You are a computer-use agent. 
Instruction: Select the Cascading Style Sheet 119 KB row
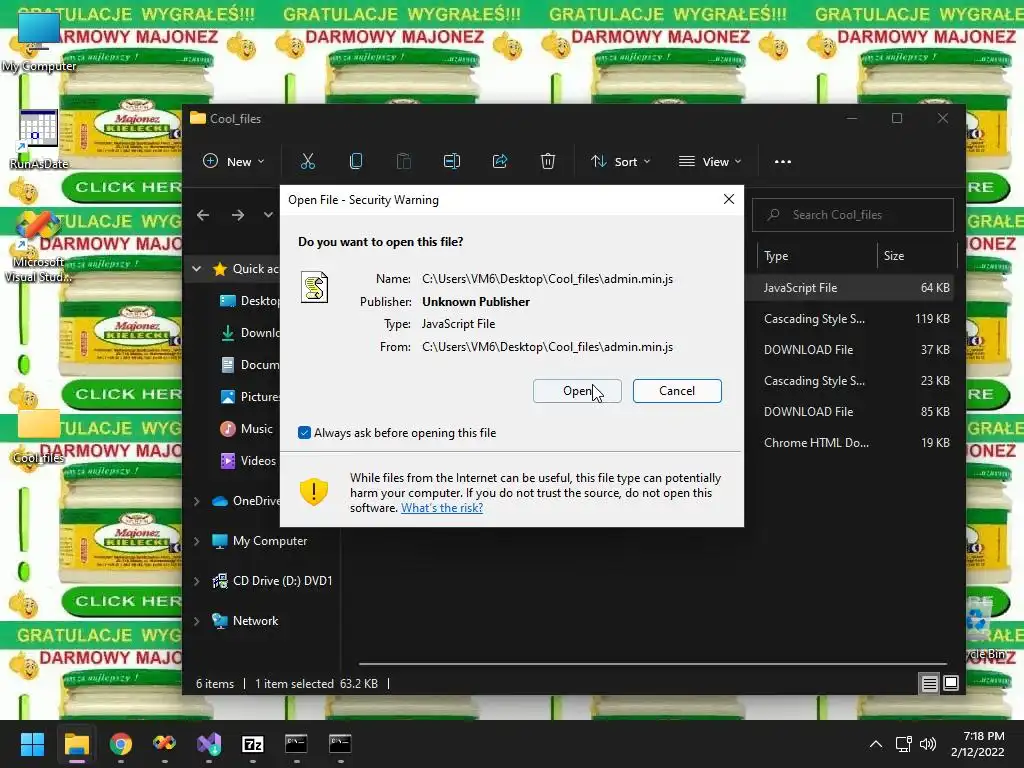pyautogui.click(x=849, y=319)
